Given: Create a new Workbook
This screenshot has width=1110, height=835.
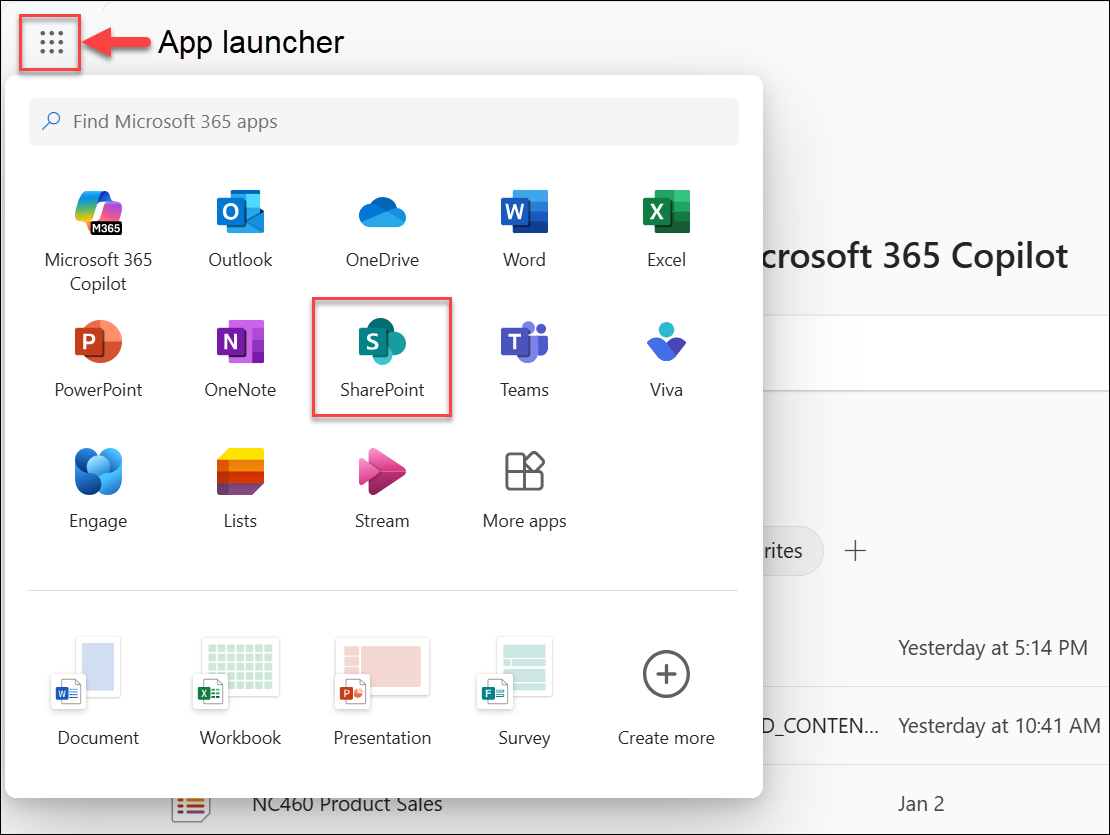Looking at the screenshot, I should 240,690.
